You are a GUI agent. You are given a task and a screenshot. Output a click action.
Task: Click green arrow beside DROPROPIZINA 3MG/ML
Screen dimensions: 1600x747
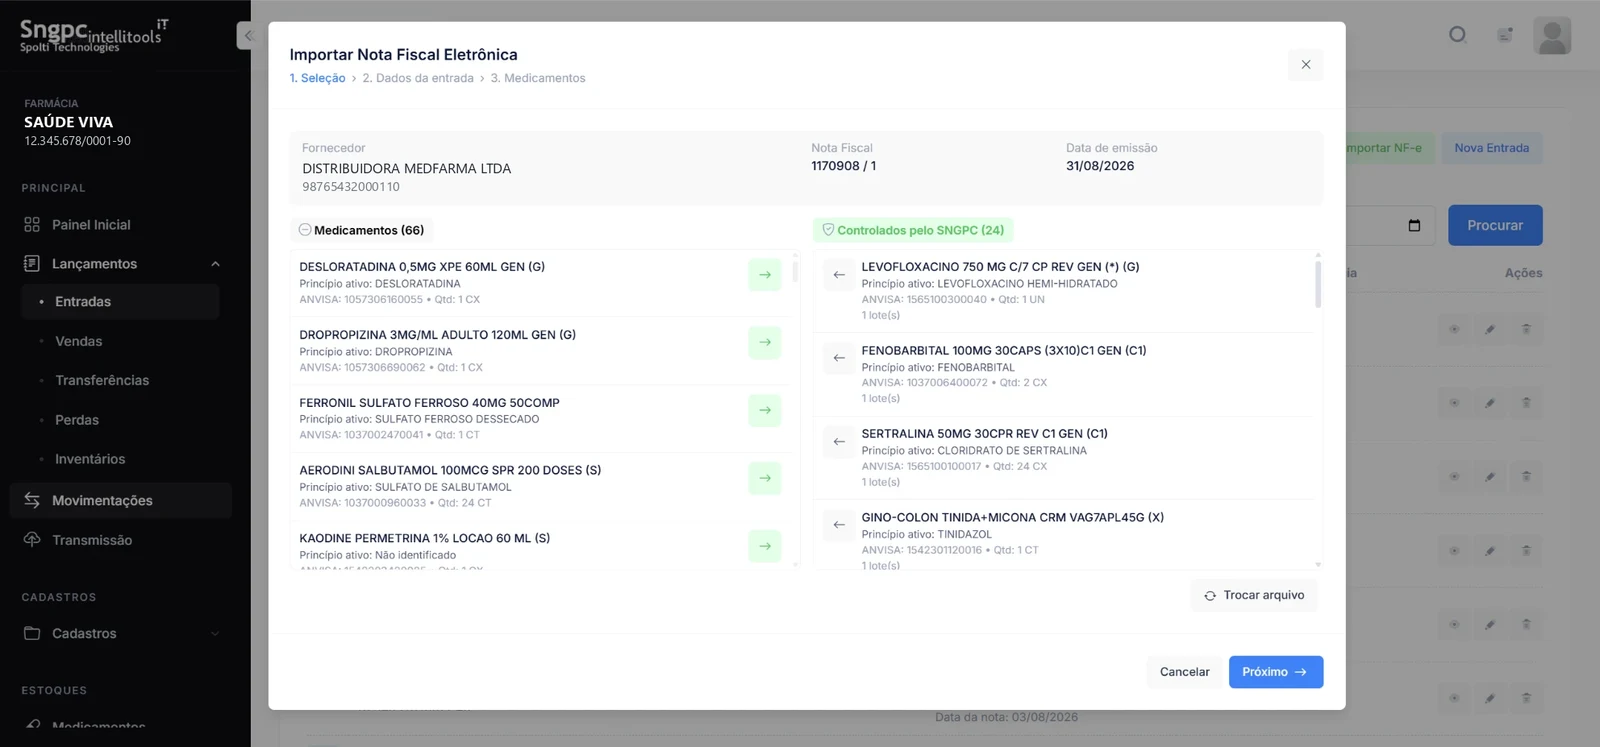764,343
